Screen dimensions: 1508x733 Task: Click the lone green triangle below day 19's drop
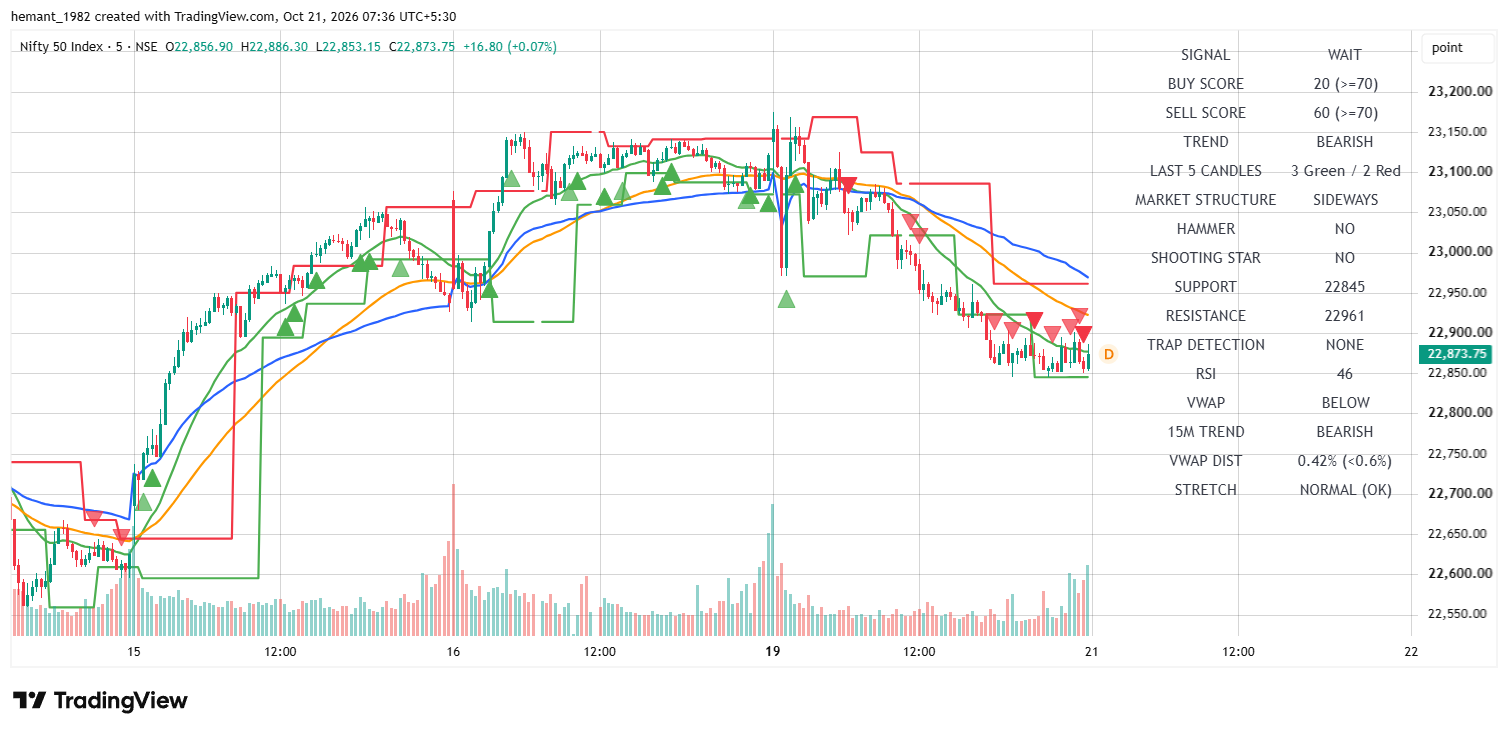[787, 299]
